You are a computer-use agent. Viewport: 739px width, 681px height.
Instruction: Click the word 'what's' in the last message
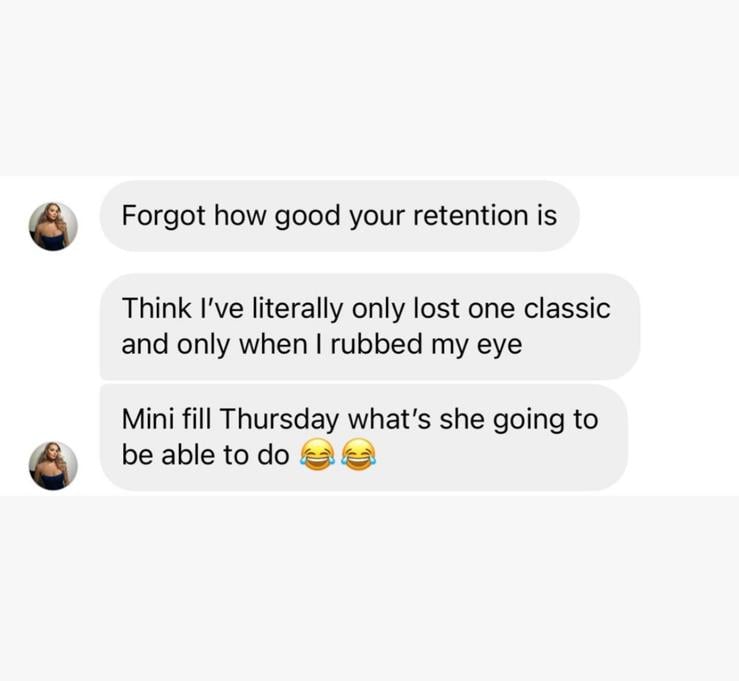[x=389, y=419]
